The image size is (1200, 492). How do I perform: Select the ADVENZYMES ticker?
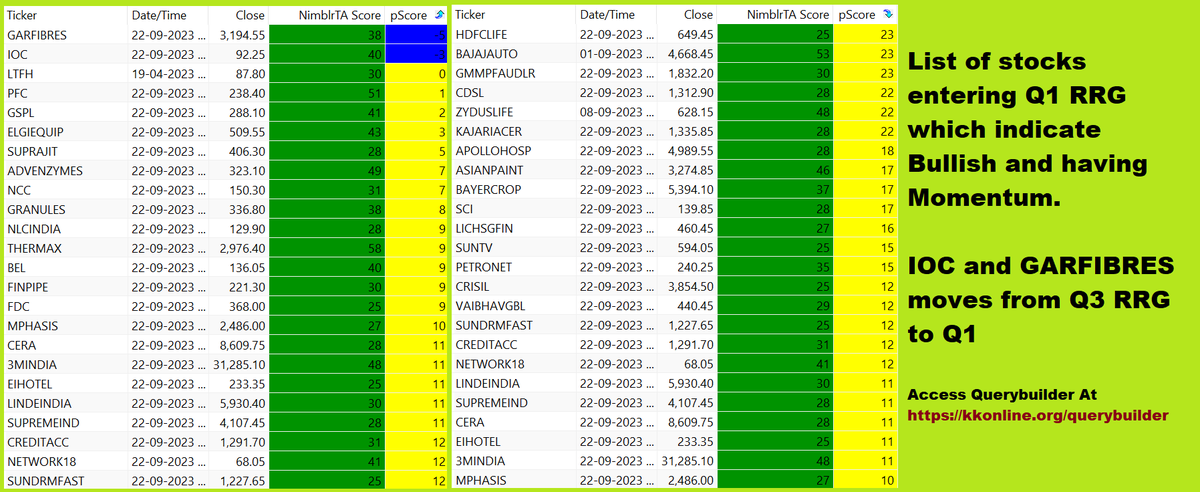(x=44, y=170)
